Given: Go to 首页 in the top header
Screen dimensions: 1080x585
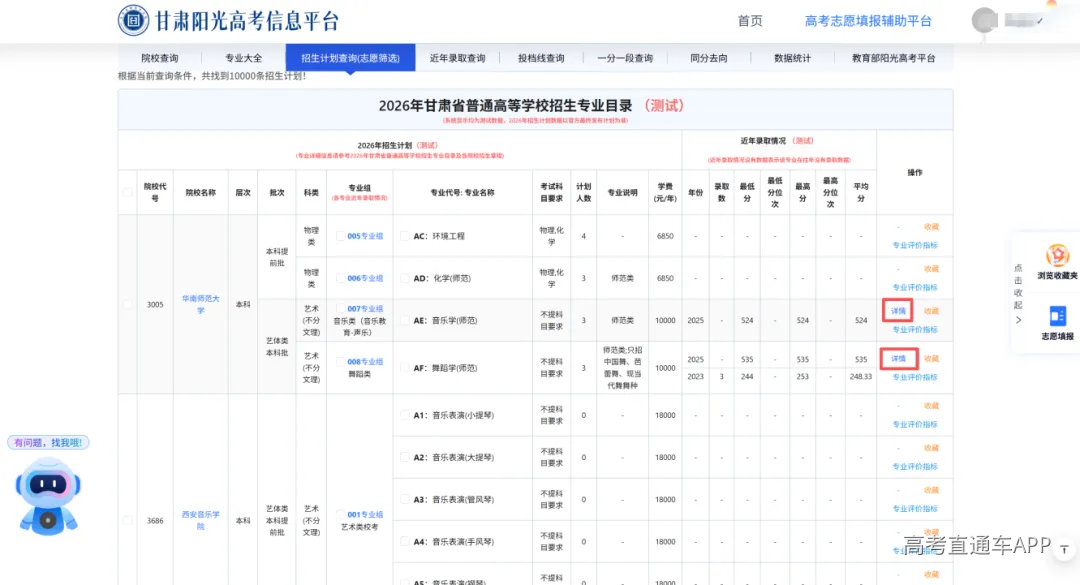Looking at the screenshot, I should [x=750, y=21].
